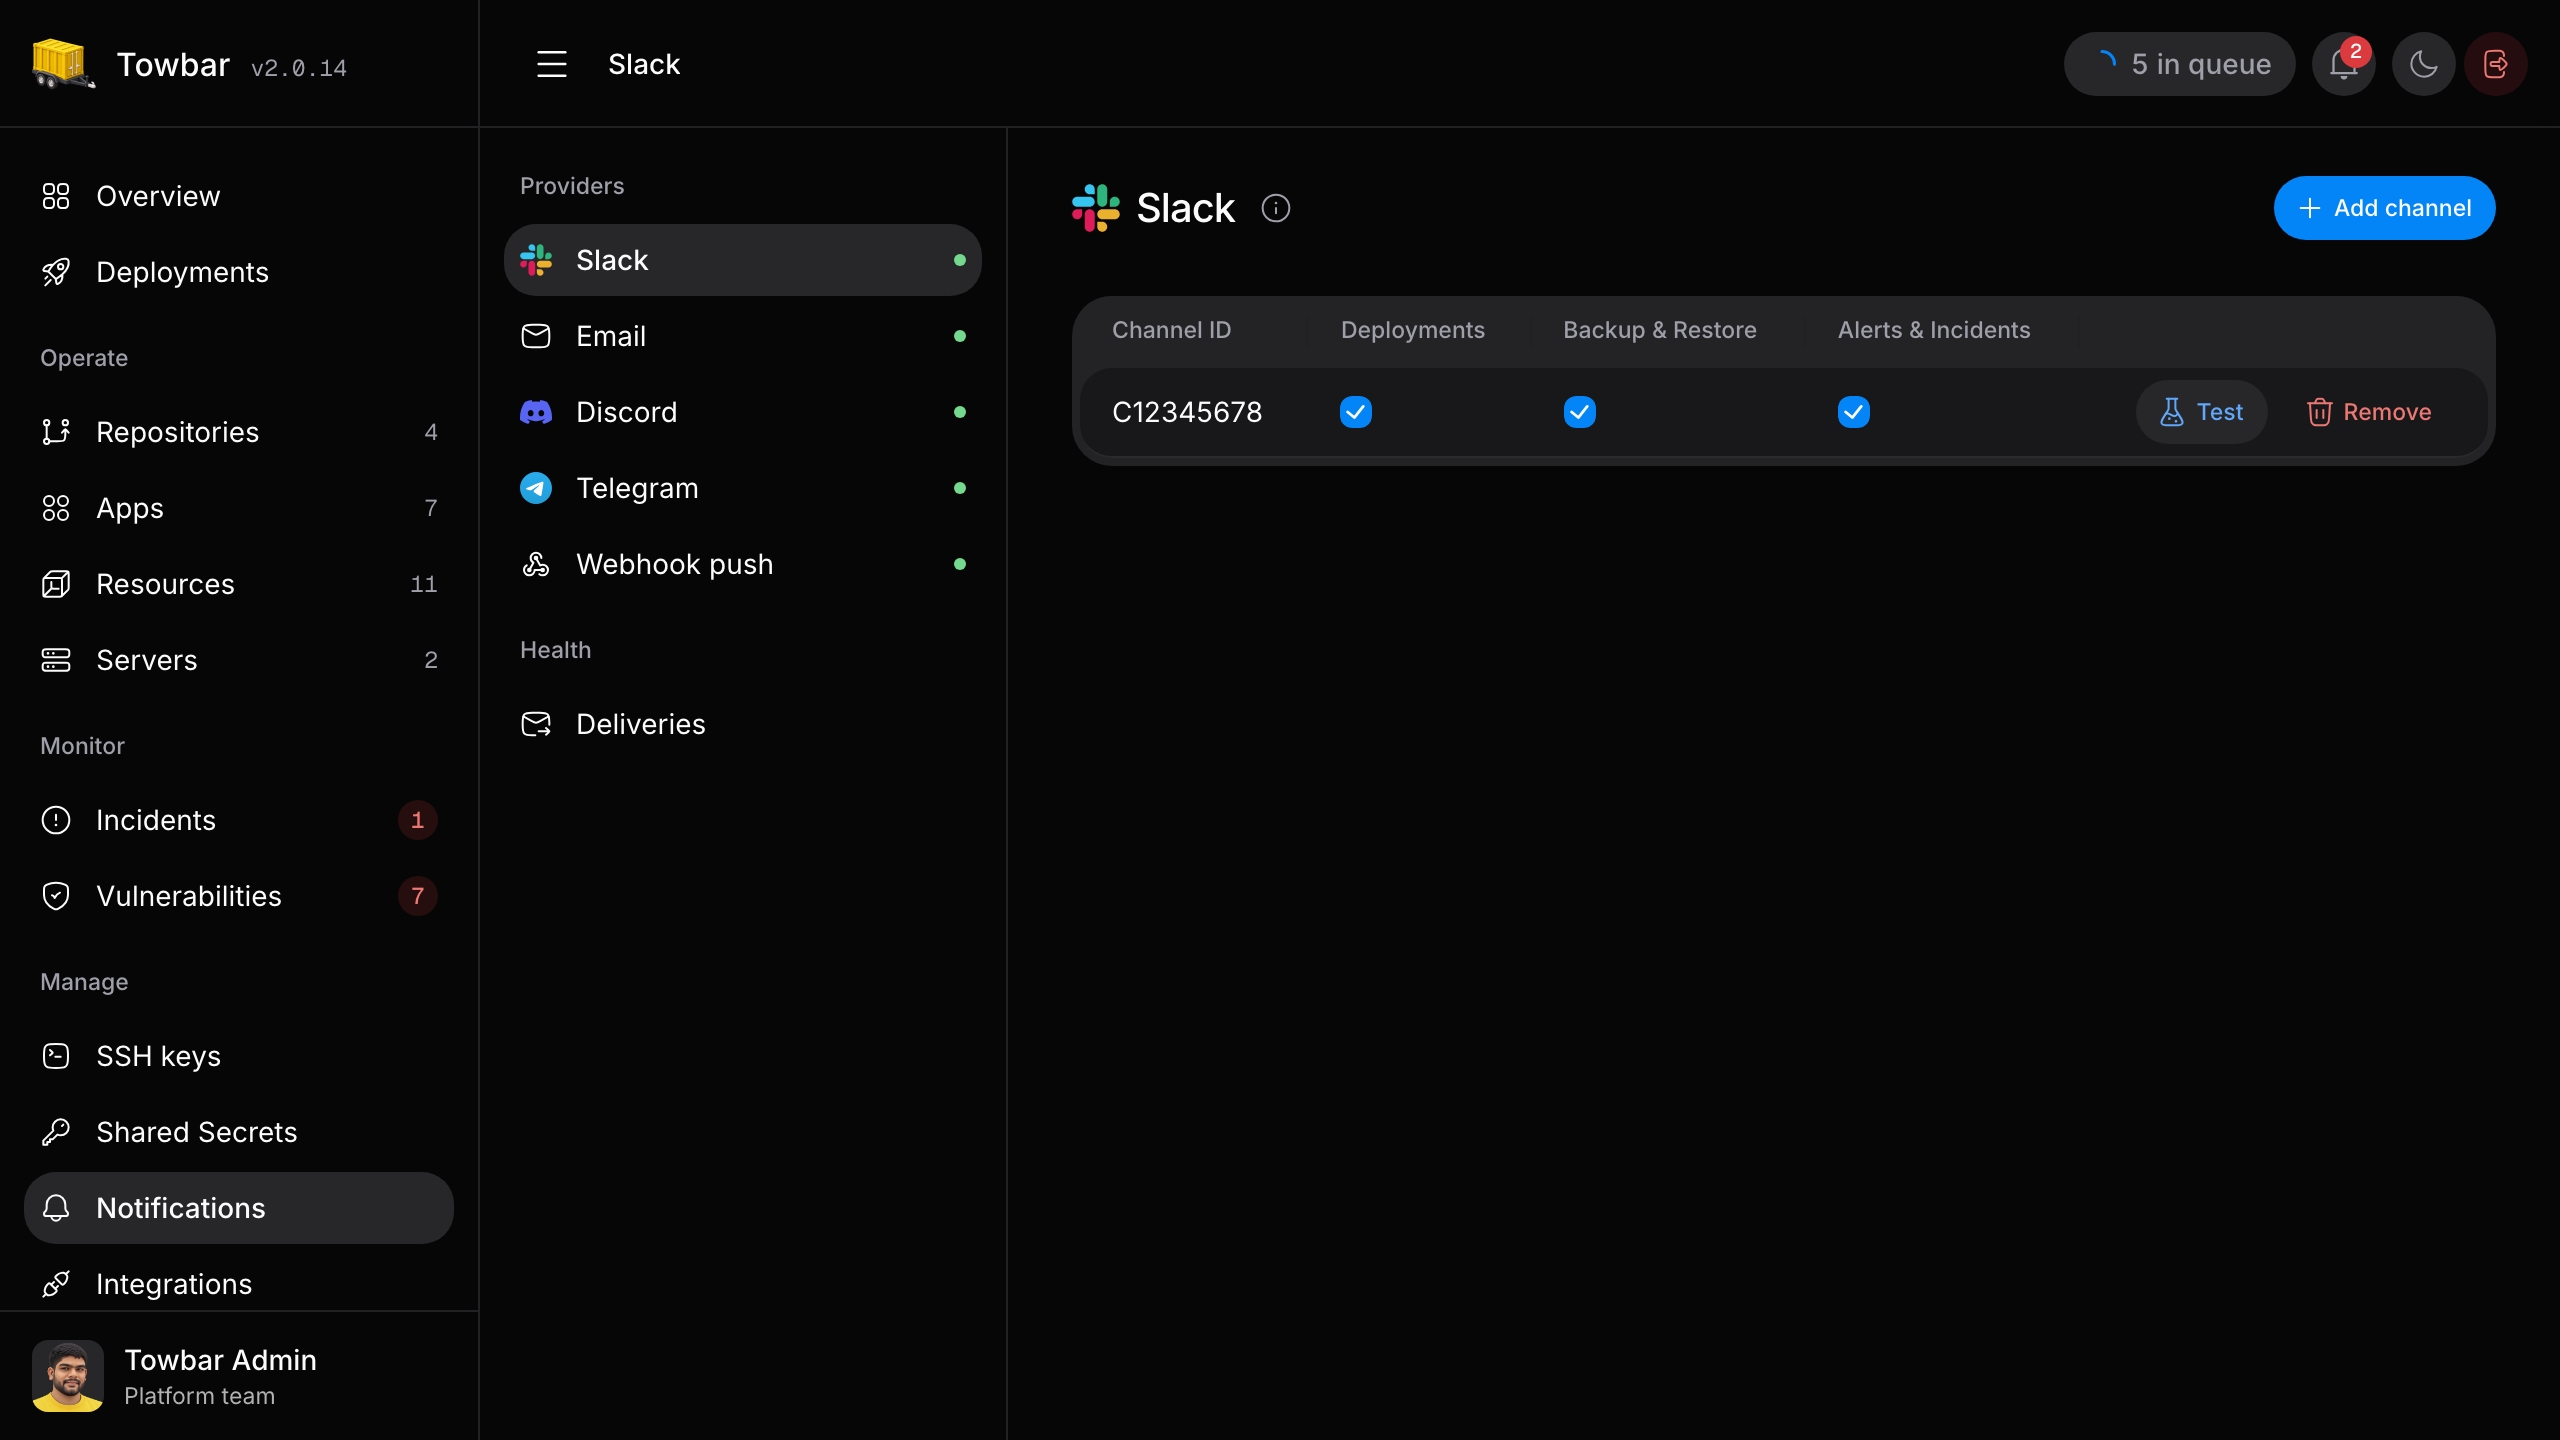The image size is (2560, 1440).
Task: Click the Incidents count badge 1
Action: 418,820
